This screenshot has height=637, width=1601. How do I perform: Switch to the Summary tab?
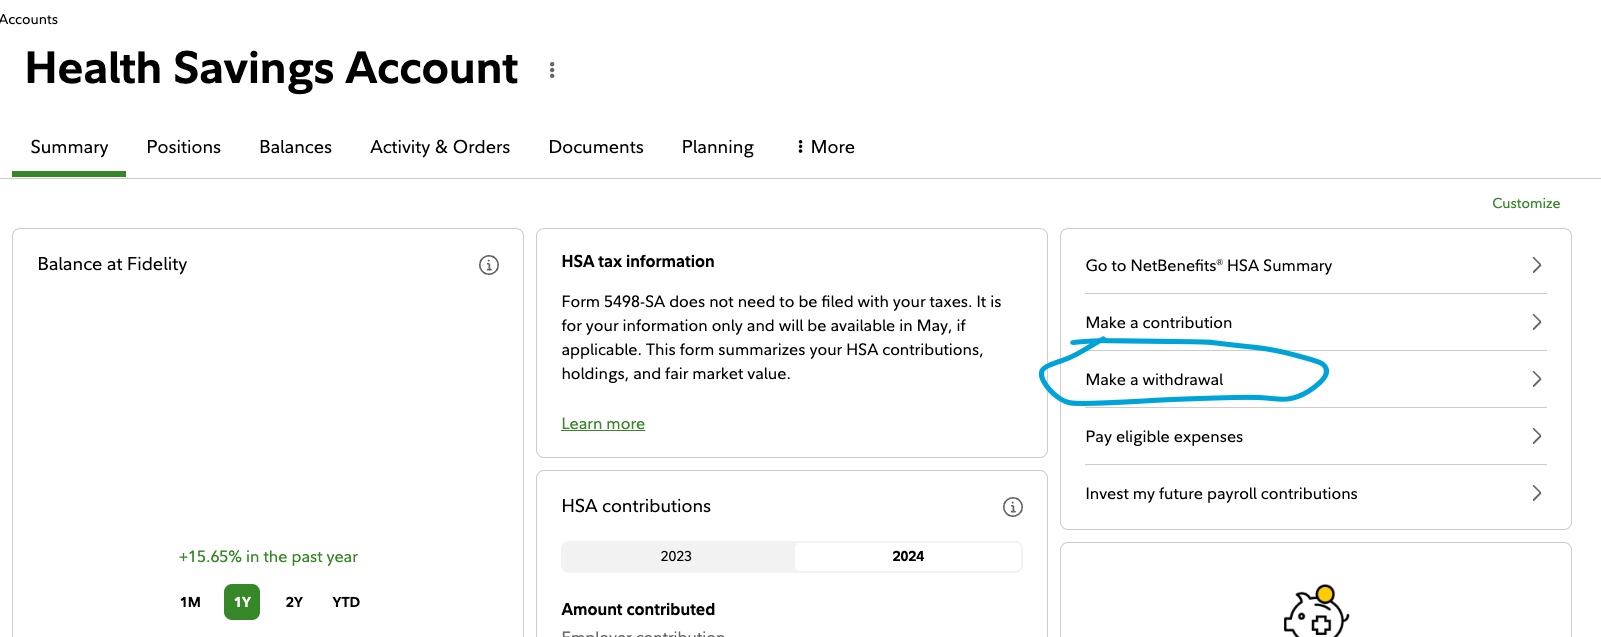click(x=69, y=147)
